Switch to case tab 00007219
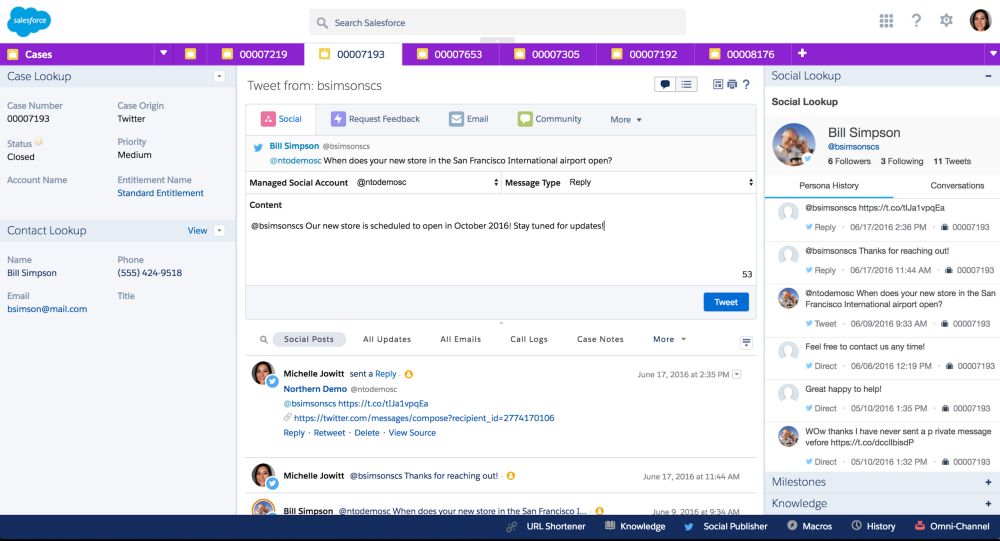Viewport: 1000px width, 541px height. coord(255,54)
